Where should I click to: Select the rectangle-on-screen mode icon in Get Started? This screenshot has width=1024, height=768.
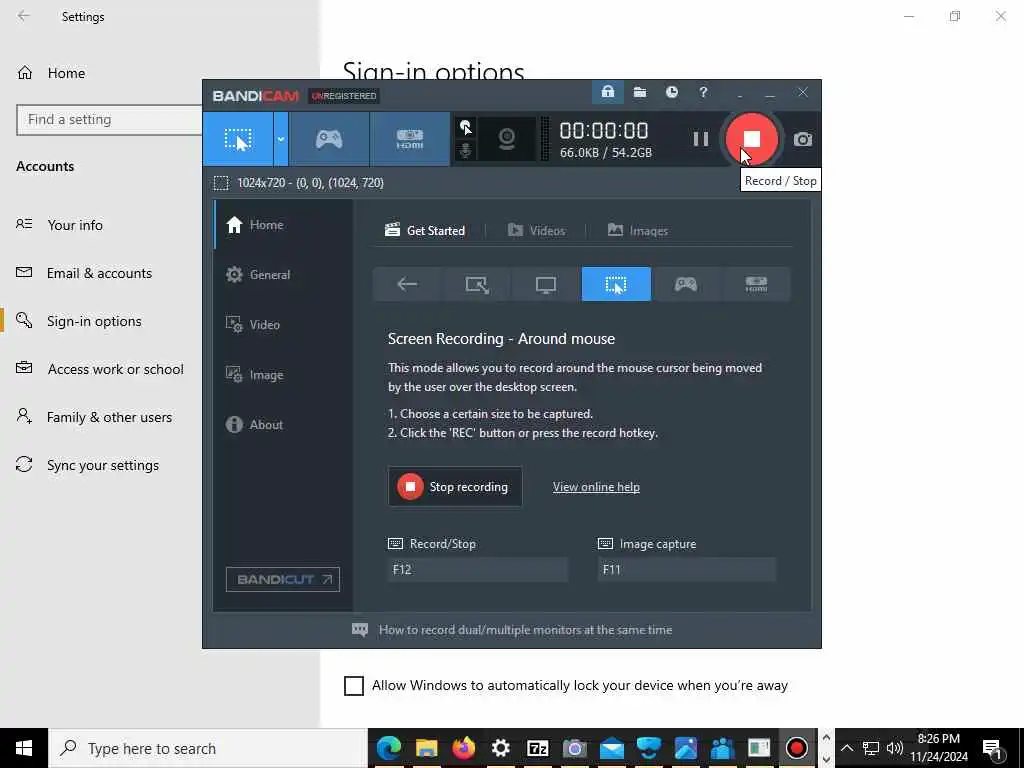(x=477, y=284)
